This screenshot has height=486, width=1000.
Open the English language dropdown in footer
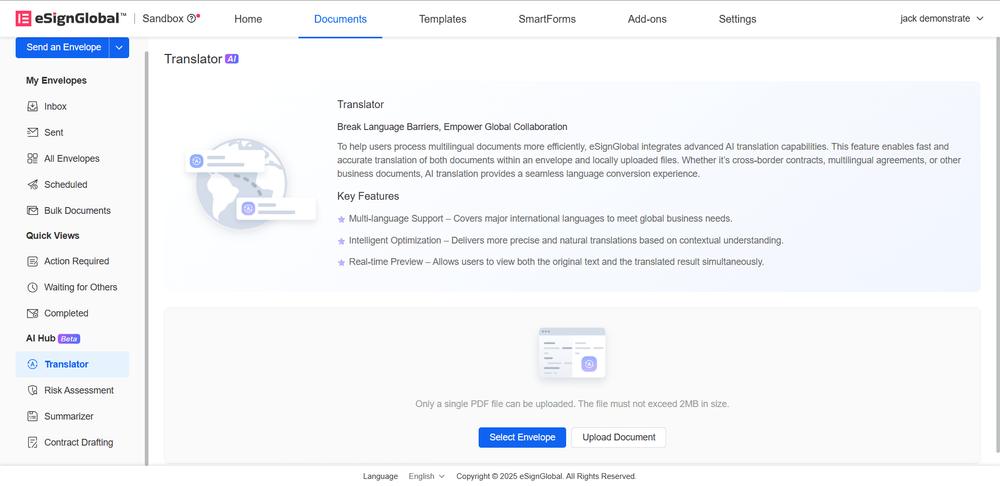pos(427,476)
